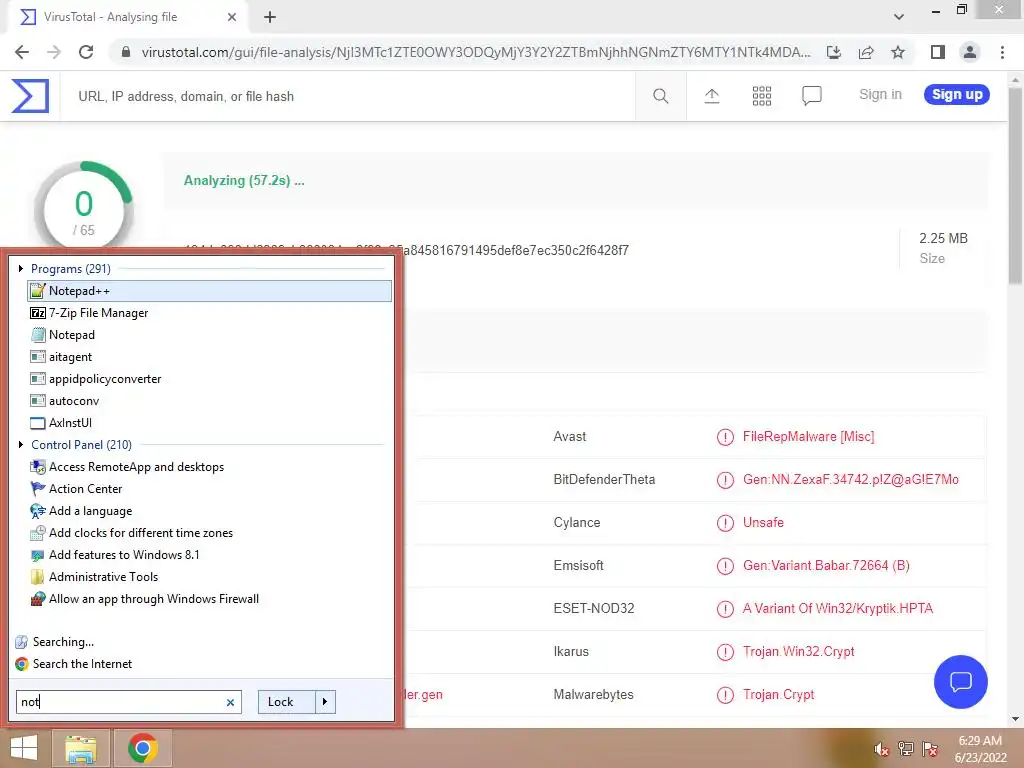
Task: Click the start menu search box
Action: [129, 702]
